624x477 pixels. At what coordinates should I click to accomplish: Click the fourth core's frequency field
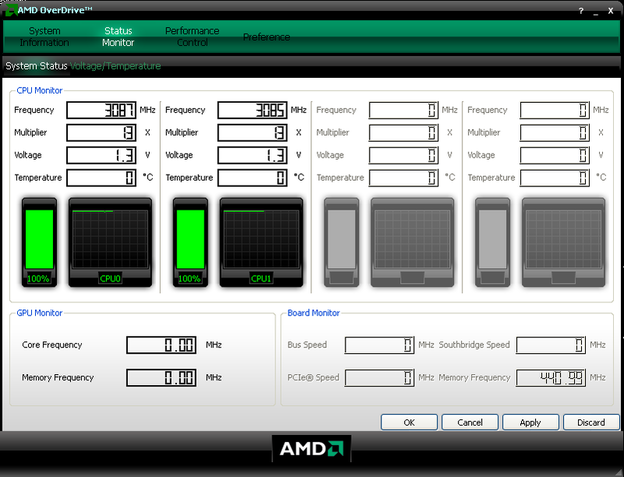point(555,110)
